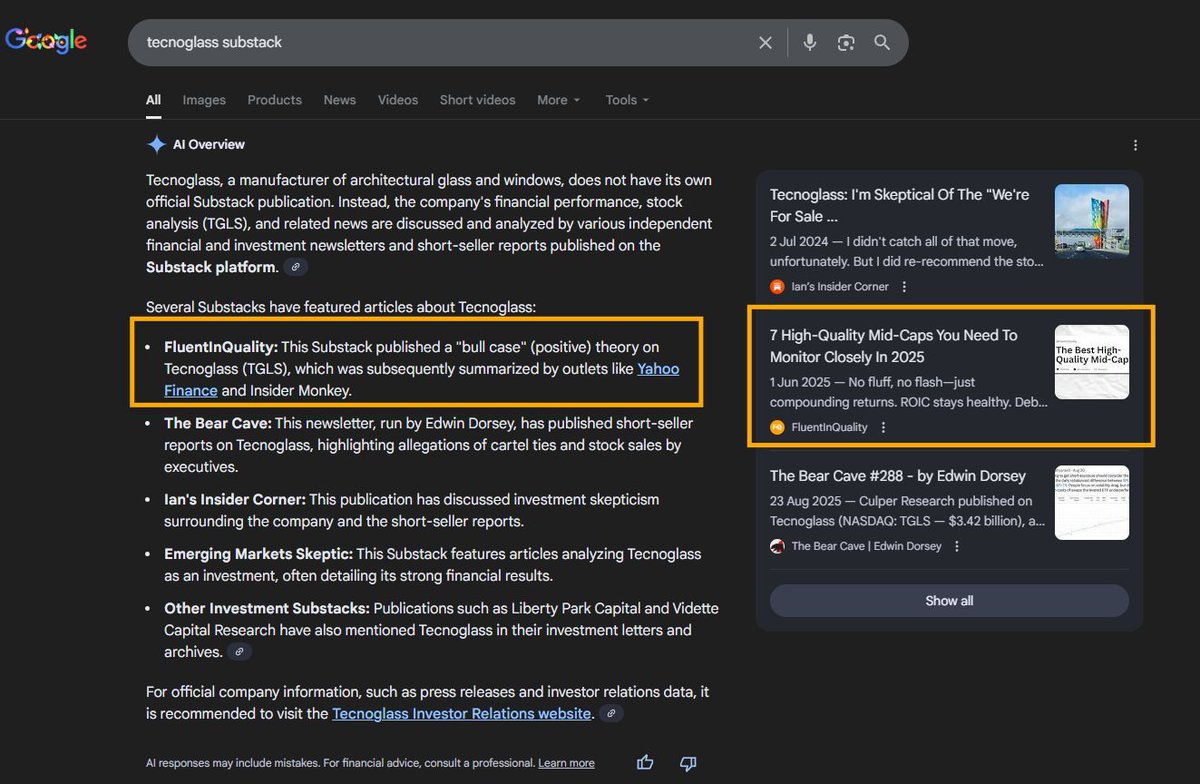
Task: Give thumbs up to AI Overview
Action: click(x=645, y=763)
